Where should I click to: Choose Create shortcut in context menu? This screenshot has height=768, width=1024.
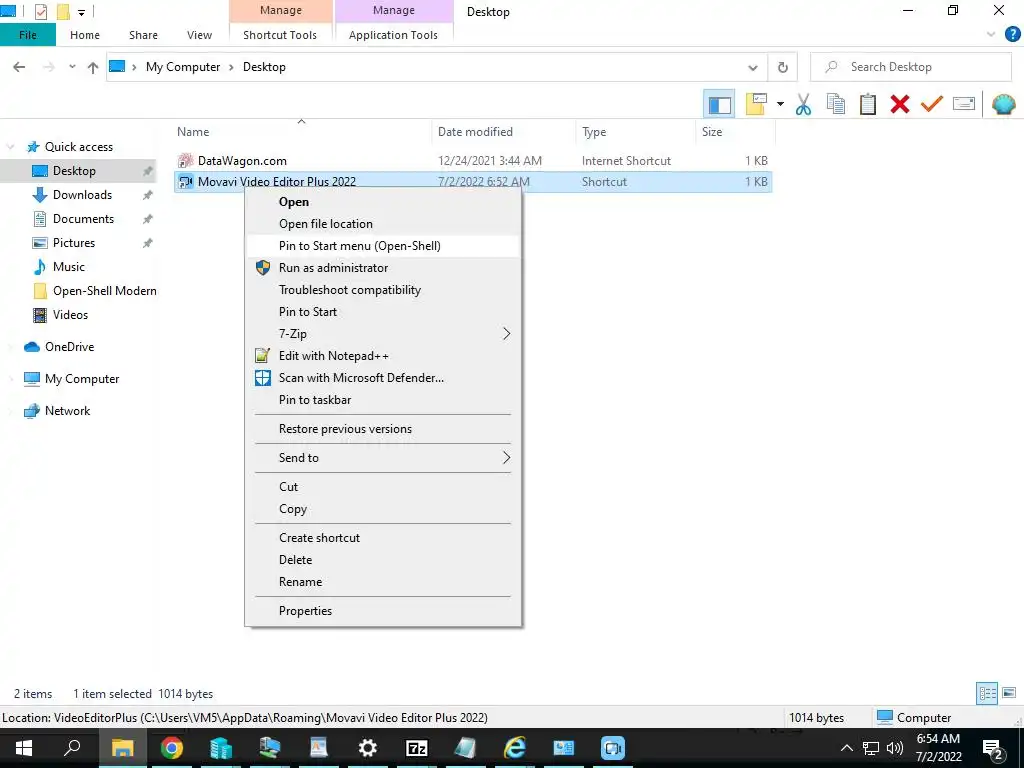pos(383,537)
